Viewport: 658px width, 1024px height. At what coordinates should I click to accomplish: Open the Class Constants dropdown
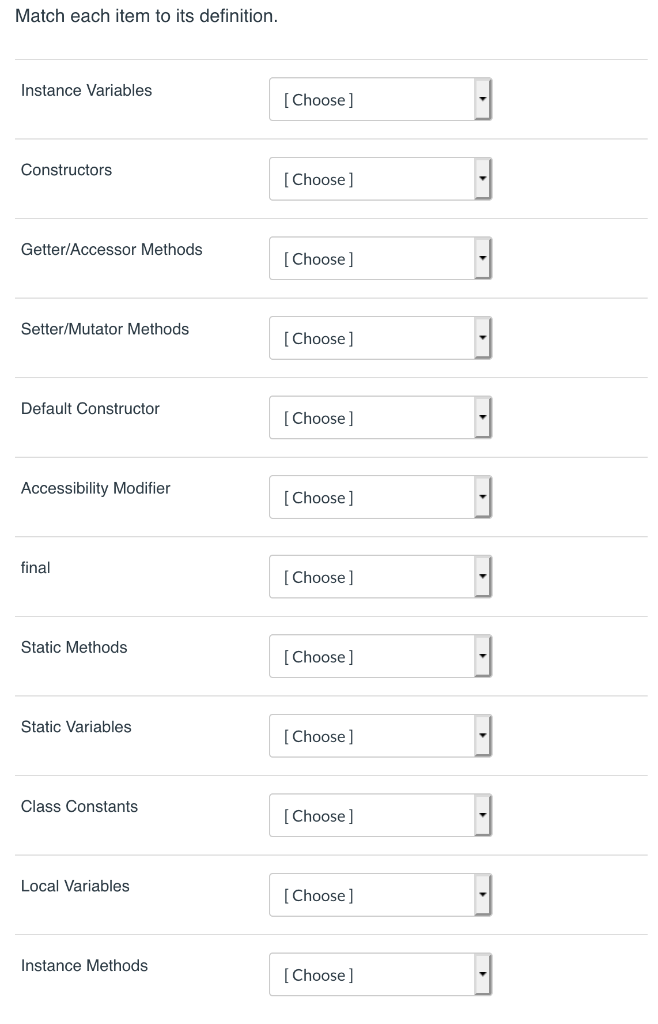click(x=380, y=815)
